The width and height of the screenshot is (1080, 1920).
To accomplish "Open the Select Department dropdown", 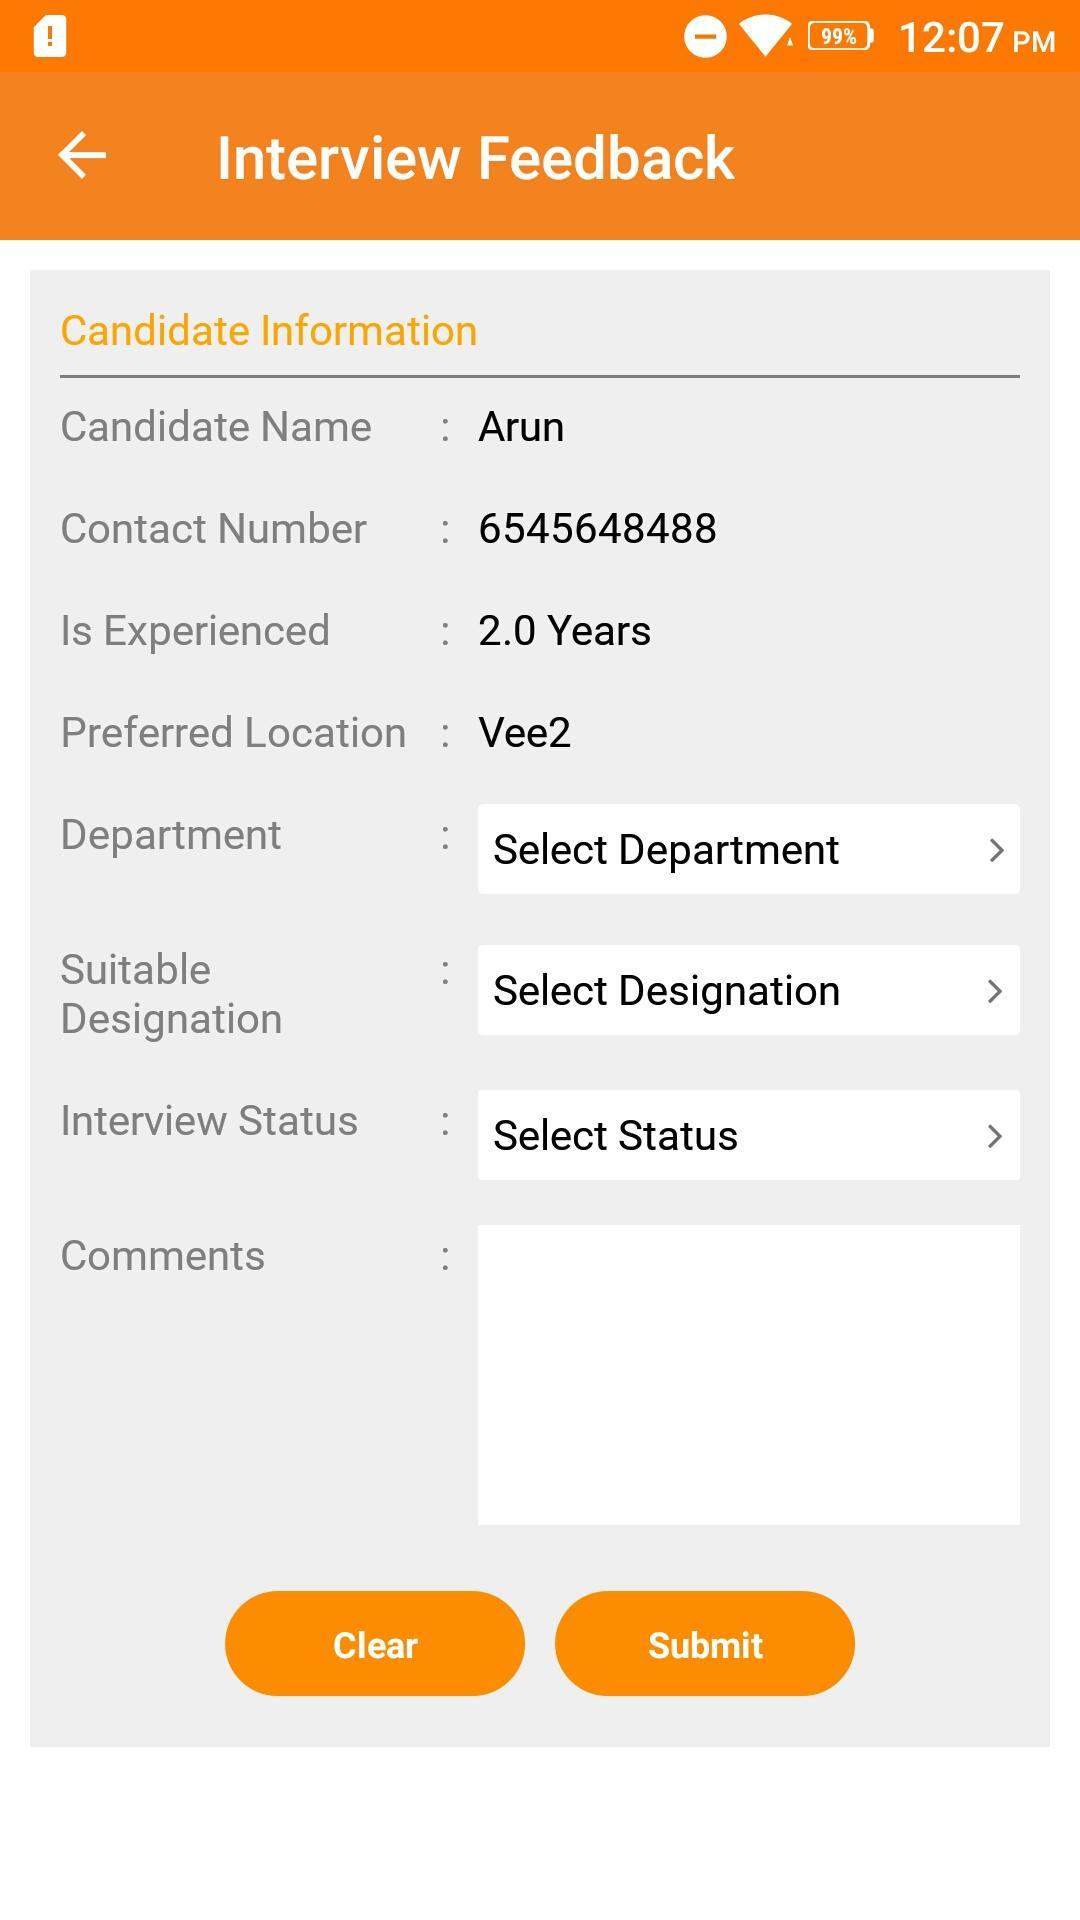I will pyautogui.click(x=749, y=849).
